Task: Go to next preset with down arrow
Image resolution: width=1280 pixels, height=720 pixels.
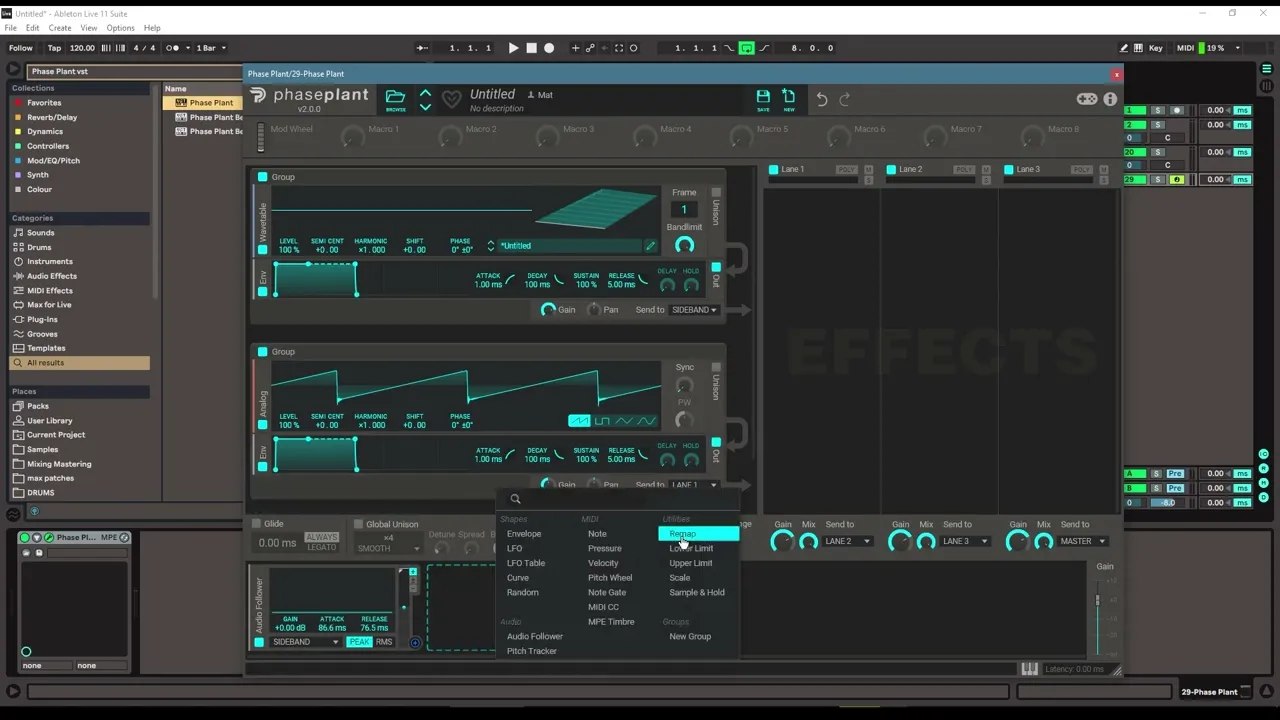Action: [425, 106]
